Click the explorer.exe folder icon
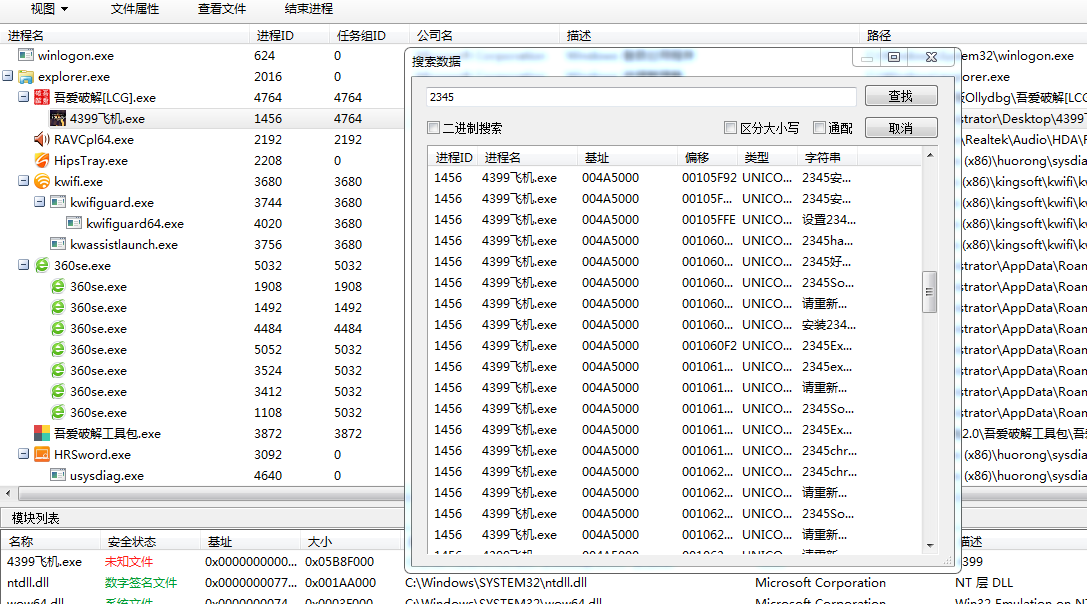The width and height of the screenshot is (1087, 604). (26, 76)
